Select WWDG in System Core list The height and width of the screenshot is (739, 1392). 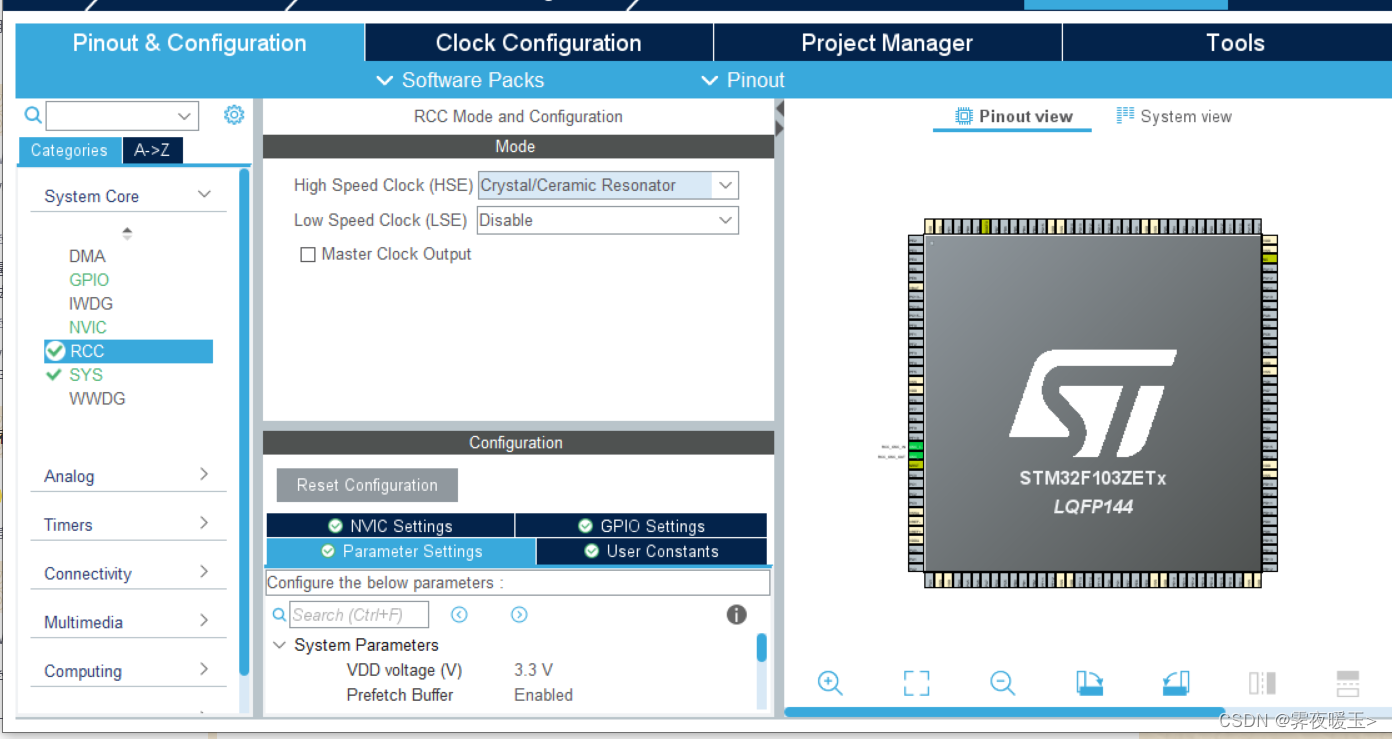pos(97,398)
